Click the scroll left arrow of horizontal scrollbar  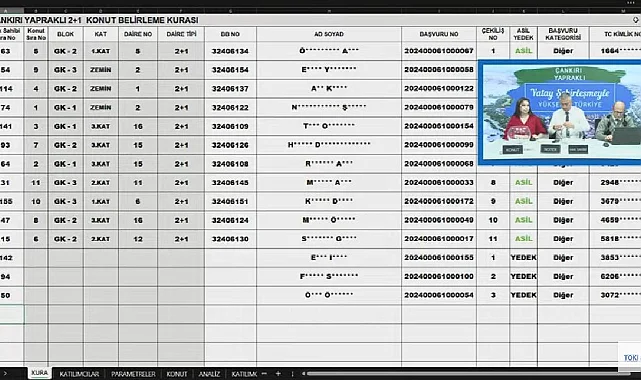303,374
